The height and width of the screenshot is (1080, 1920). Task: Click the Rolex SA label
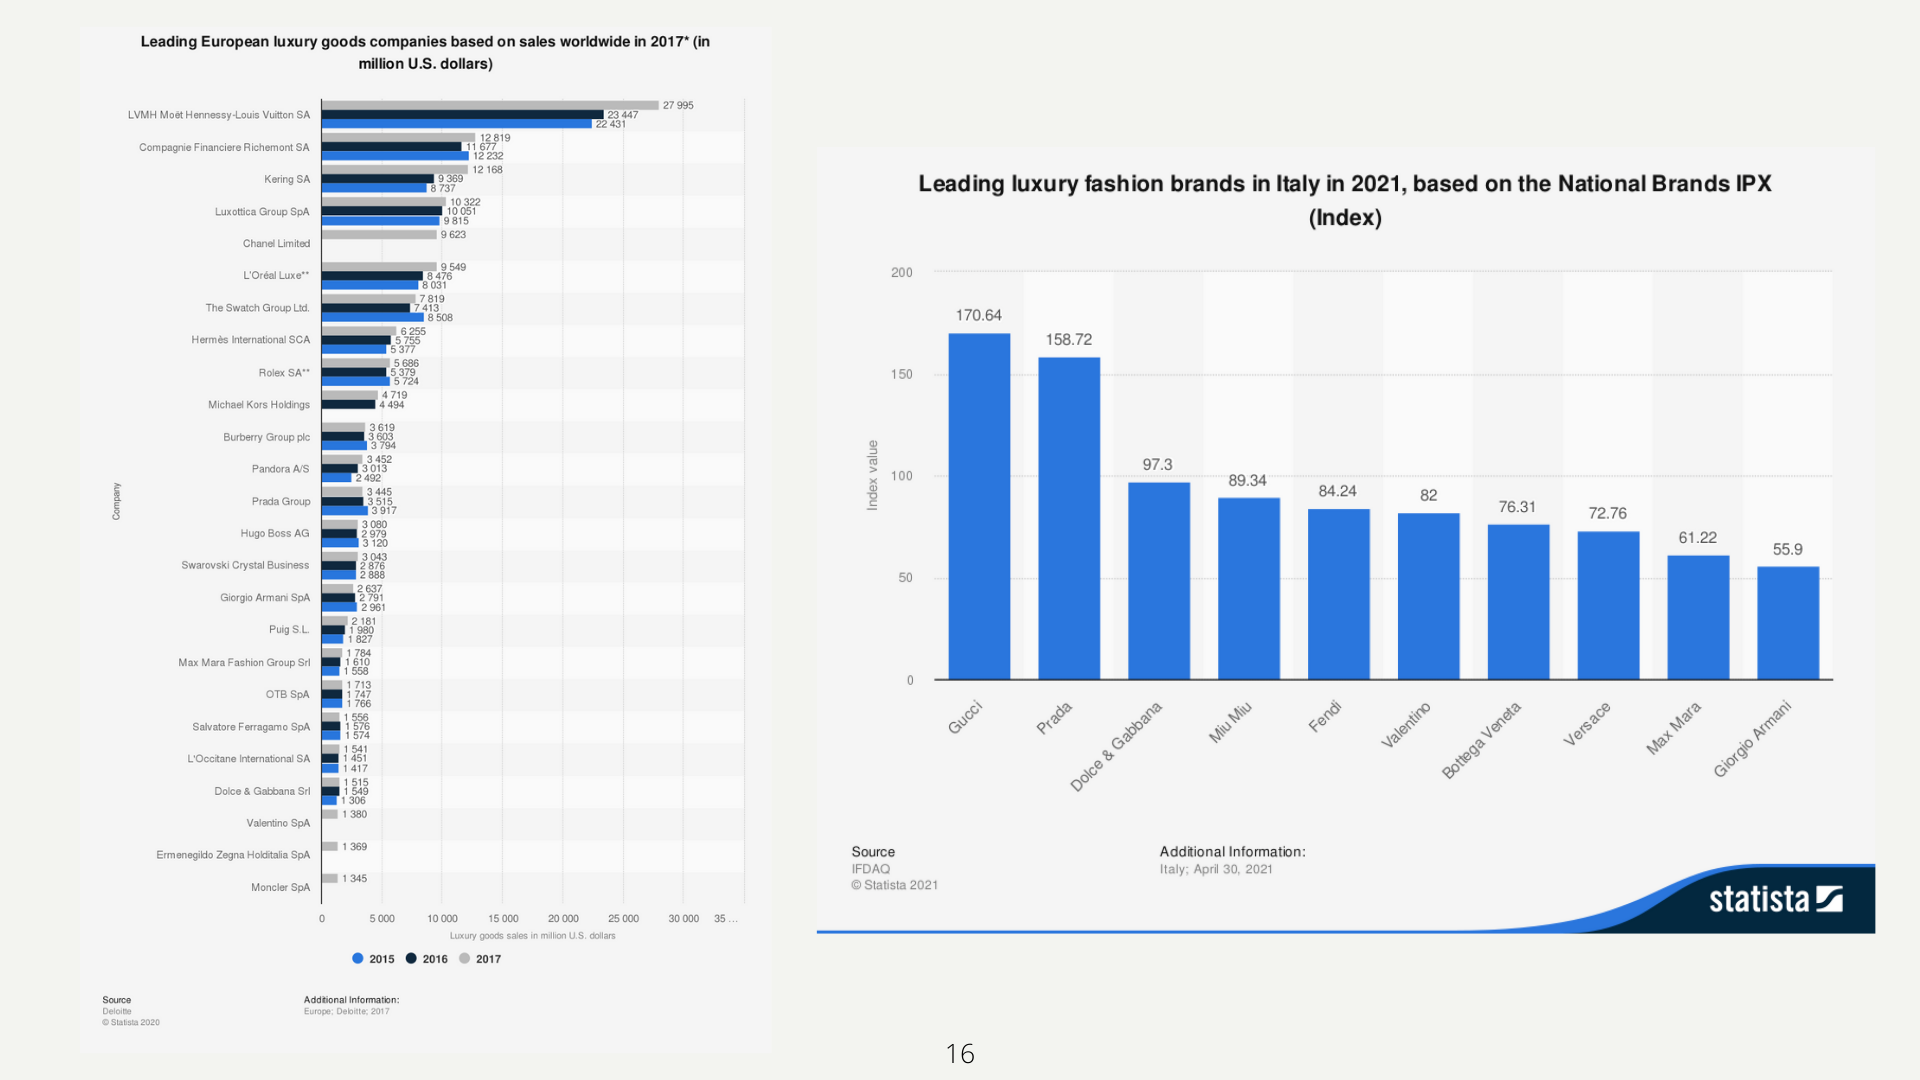(284, 373)
